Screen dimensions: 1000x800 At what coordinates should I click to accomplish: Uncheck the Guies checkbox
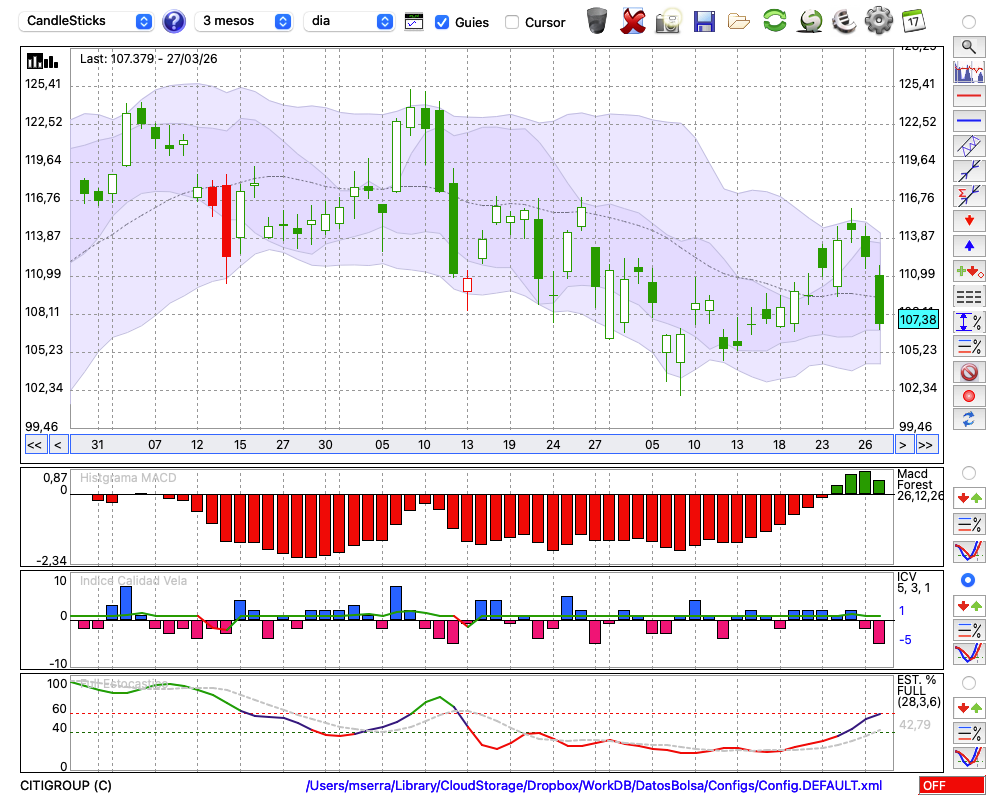pyautogui.click(x=442, y=22)
